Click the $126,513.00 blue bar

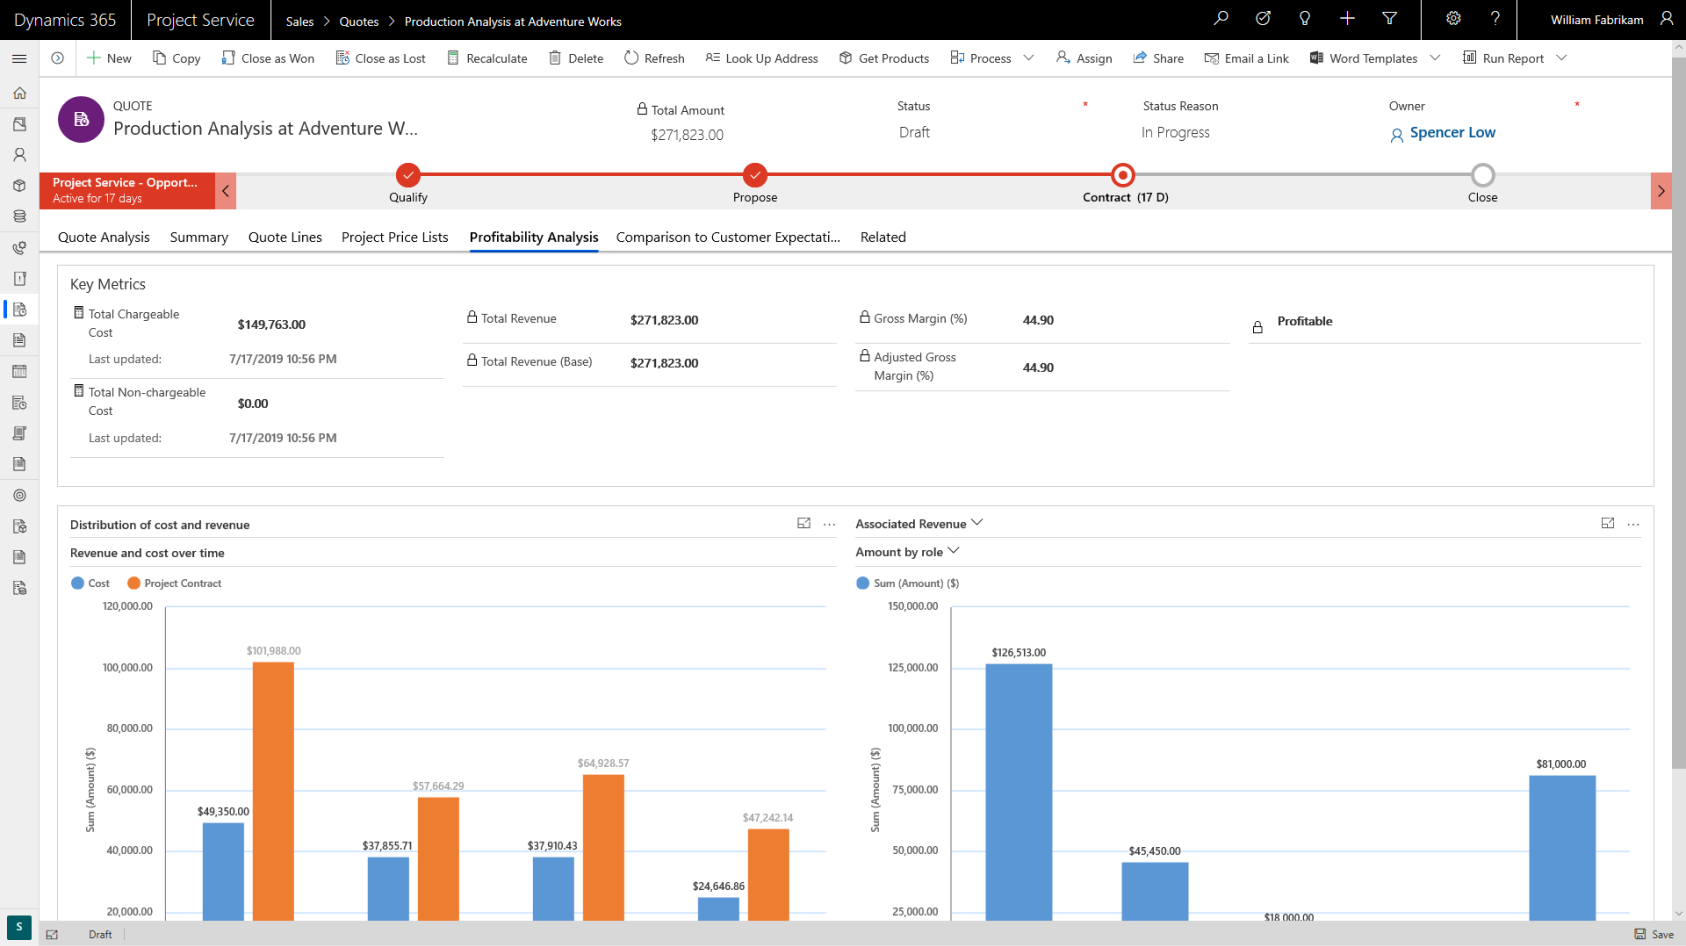click(1018, 792)
